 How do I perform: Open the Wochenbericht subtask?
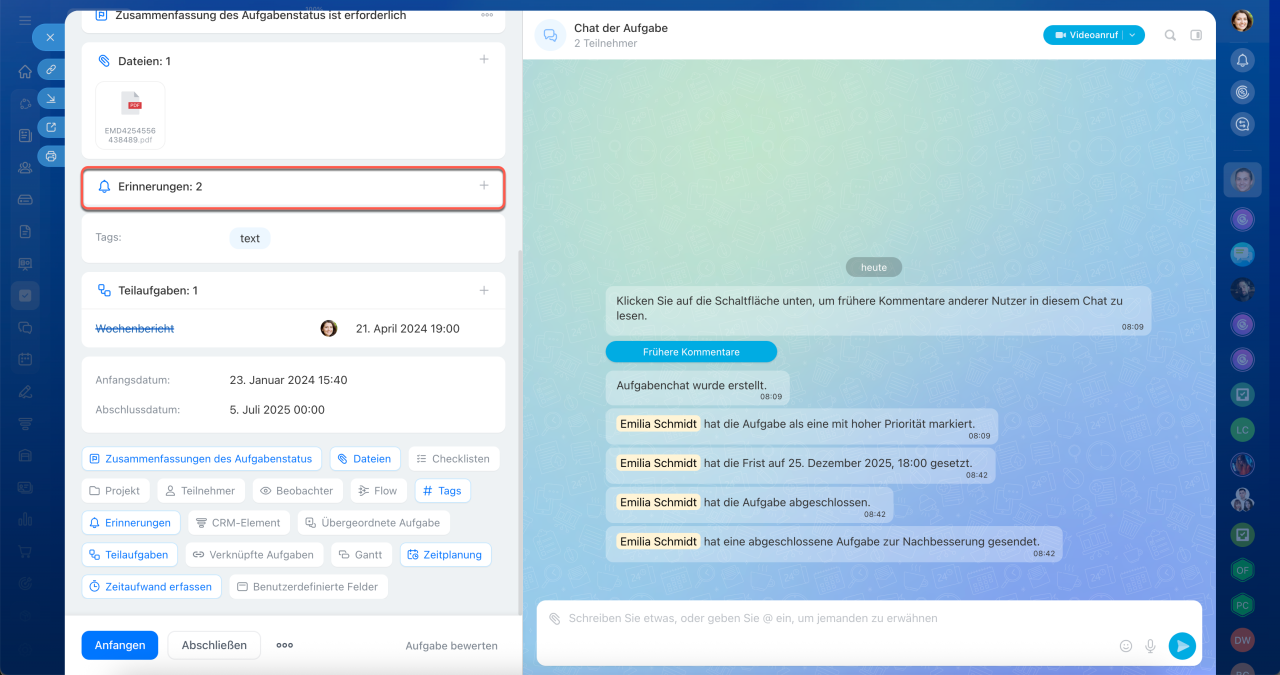135,328
